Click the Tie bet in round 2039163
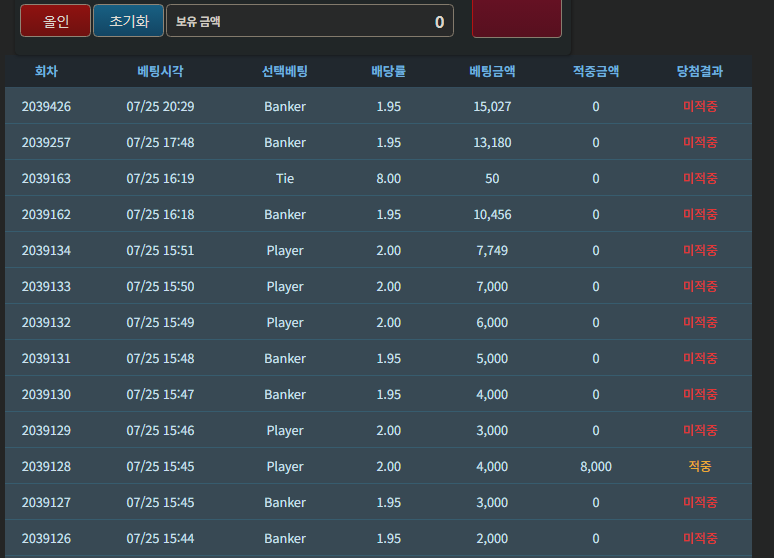This screenshot has width=774, height=558. pyautogui.click(x=285, y=178)
